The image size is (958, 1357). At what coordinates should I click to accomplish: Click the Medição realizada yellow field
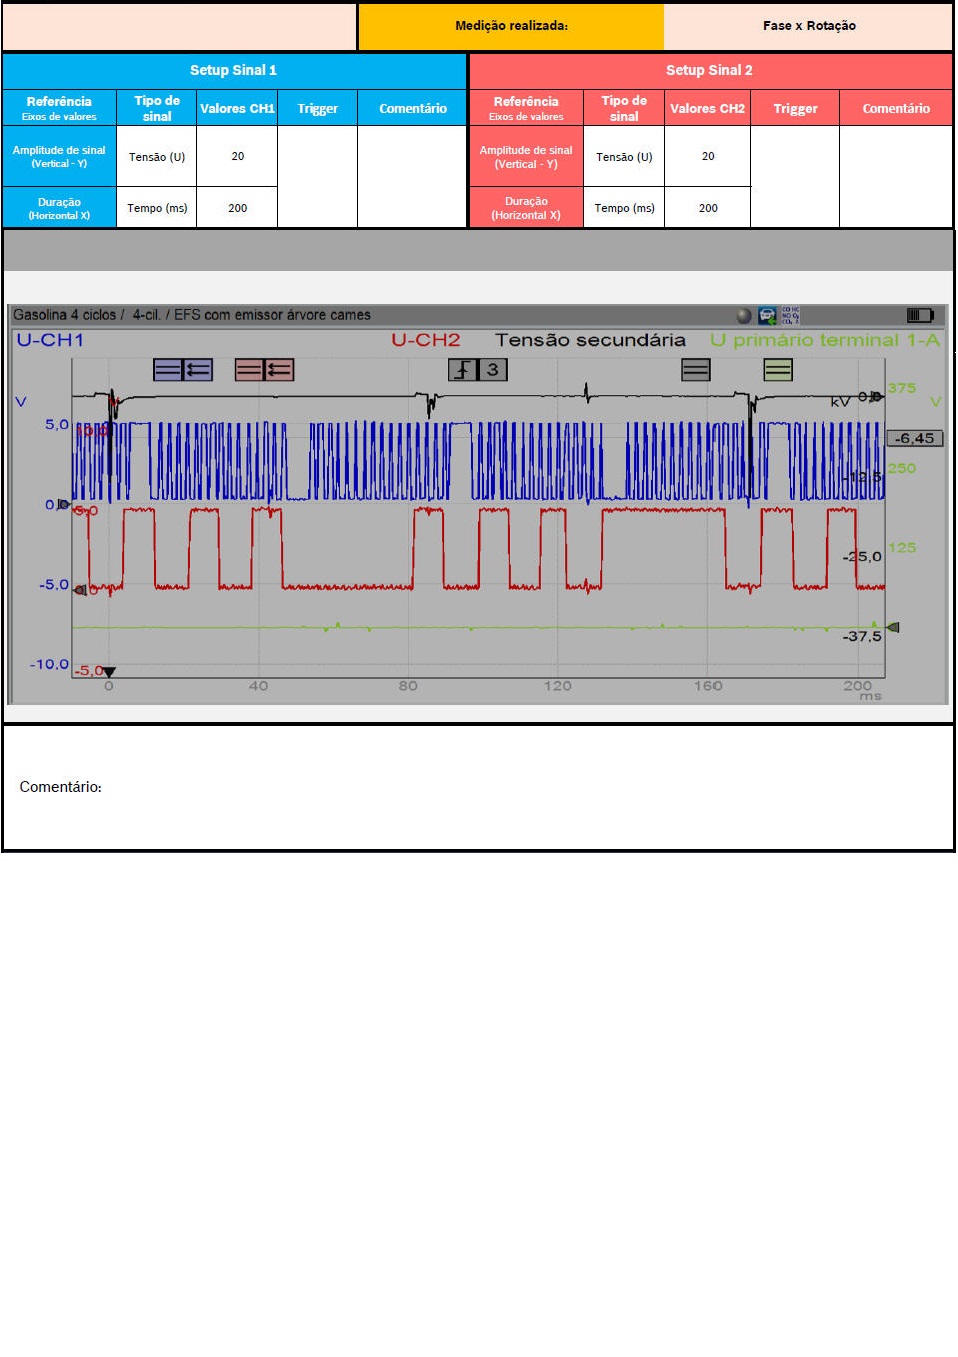511,26
